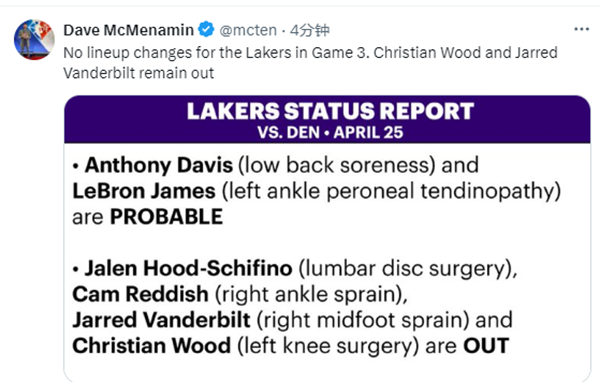
Task: Click the Dave McMenamin display name
Action: (x=129, y=30)
